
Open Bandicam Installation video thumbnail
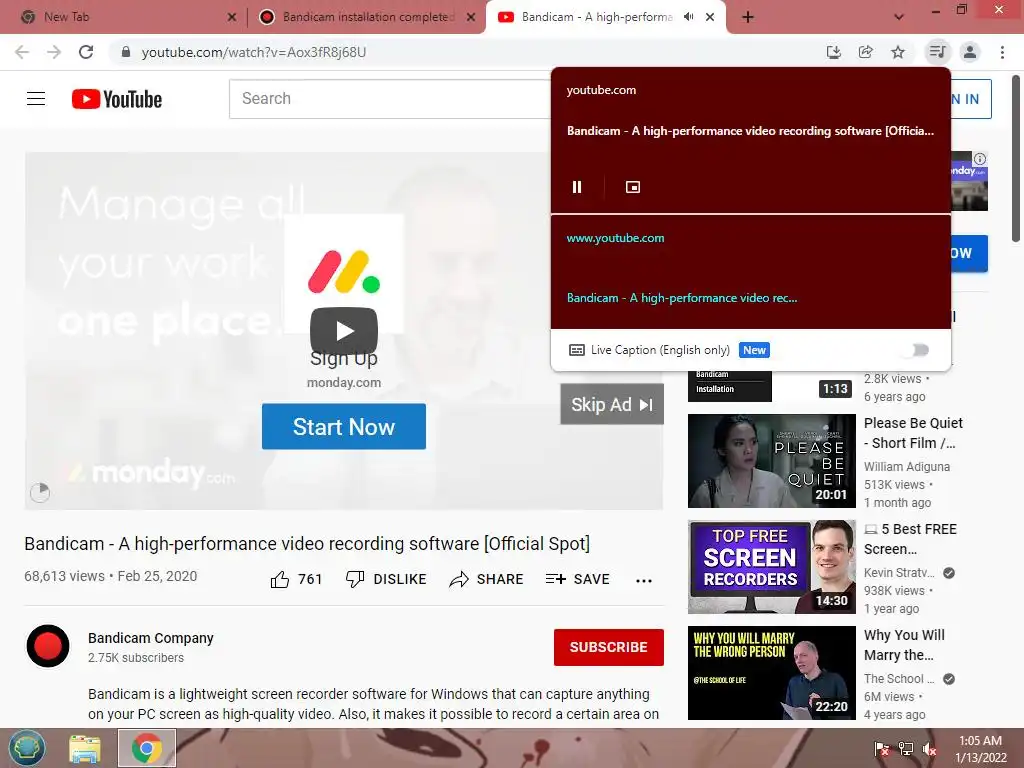pos(771,386)
